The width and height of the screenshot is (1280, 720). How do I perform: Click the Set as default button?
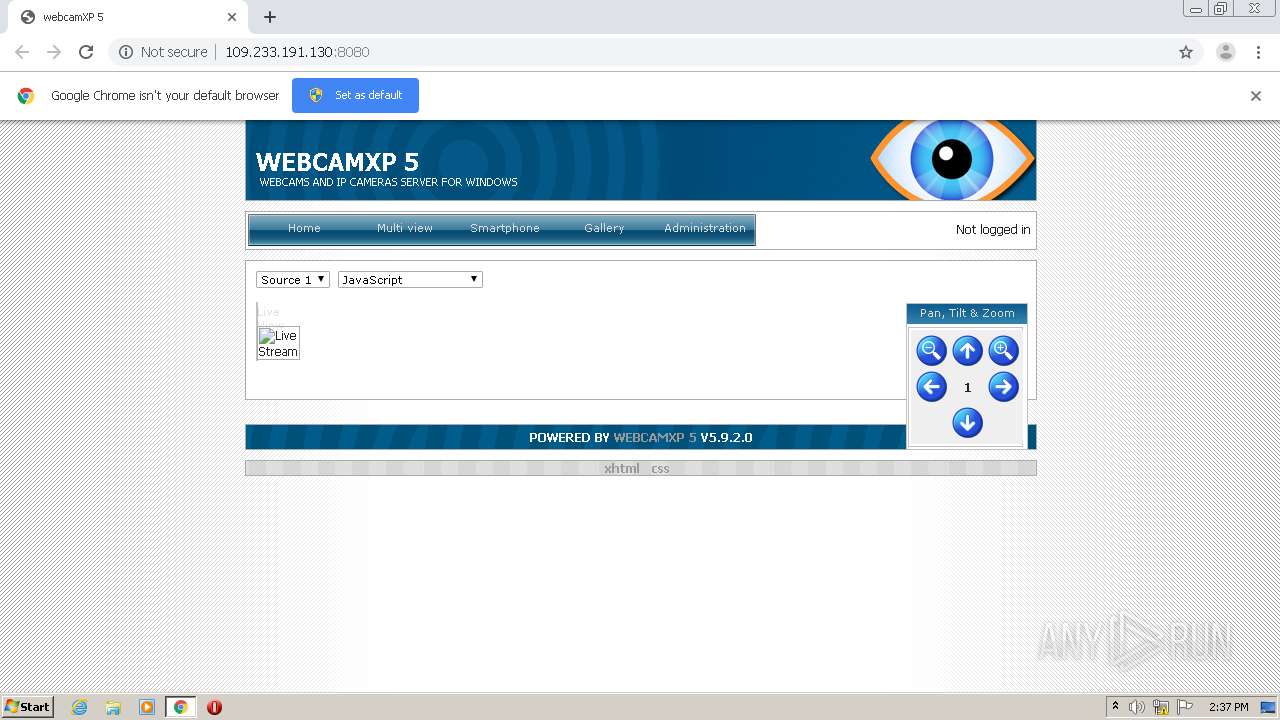[355, 95]
